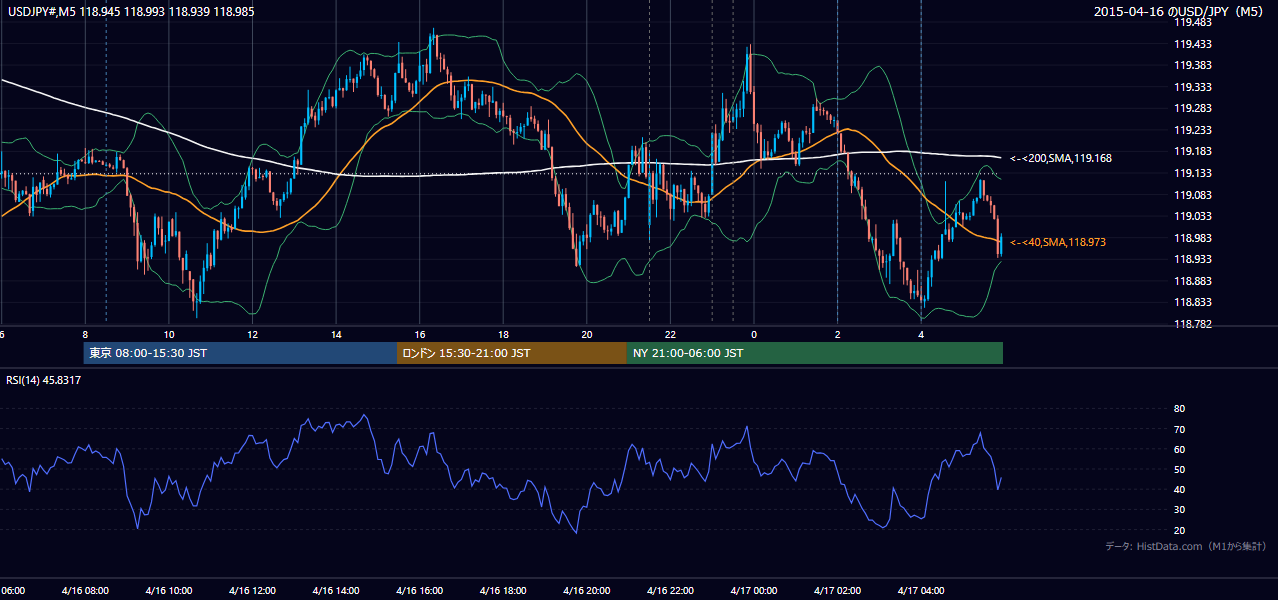Click hour label 14 under price chart

[x=336, y=334]
